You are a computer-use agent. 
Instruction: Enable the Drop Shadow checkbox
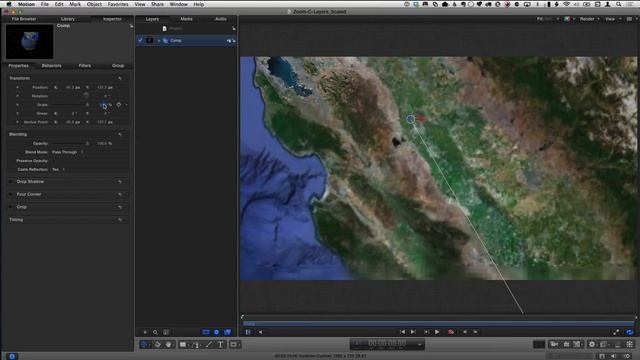click(11, 182)
